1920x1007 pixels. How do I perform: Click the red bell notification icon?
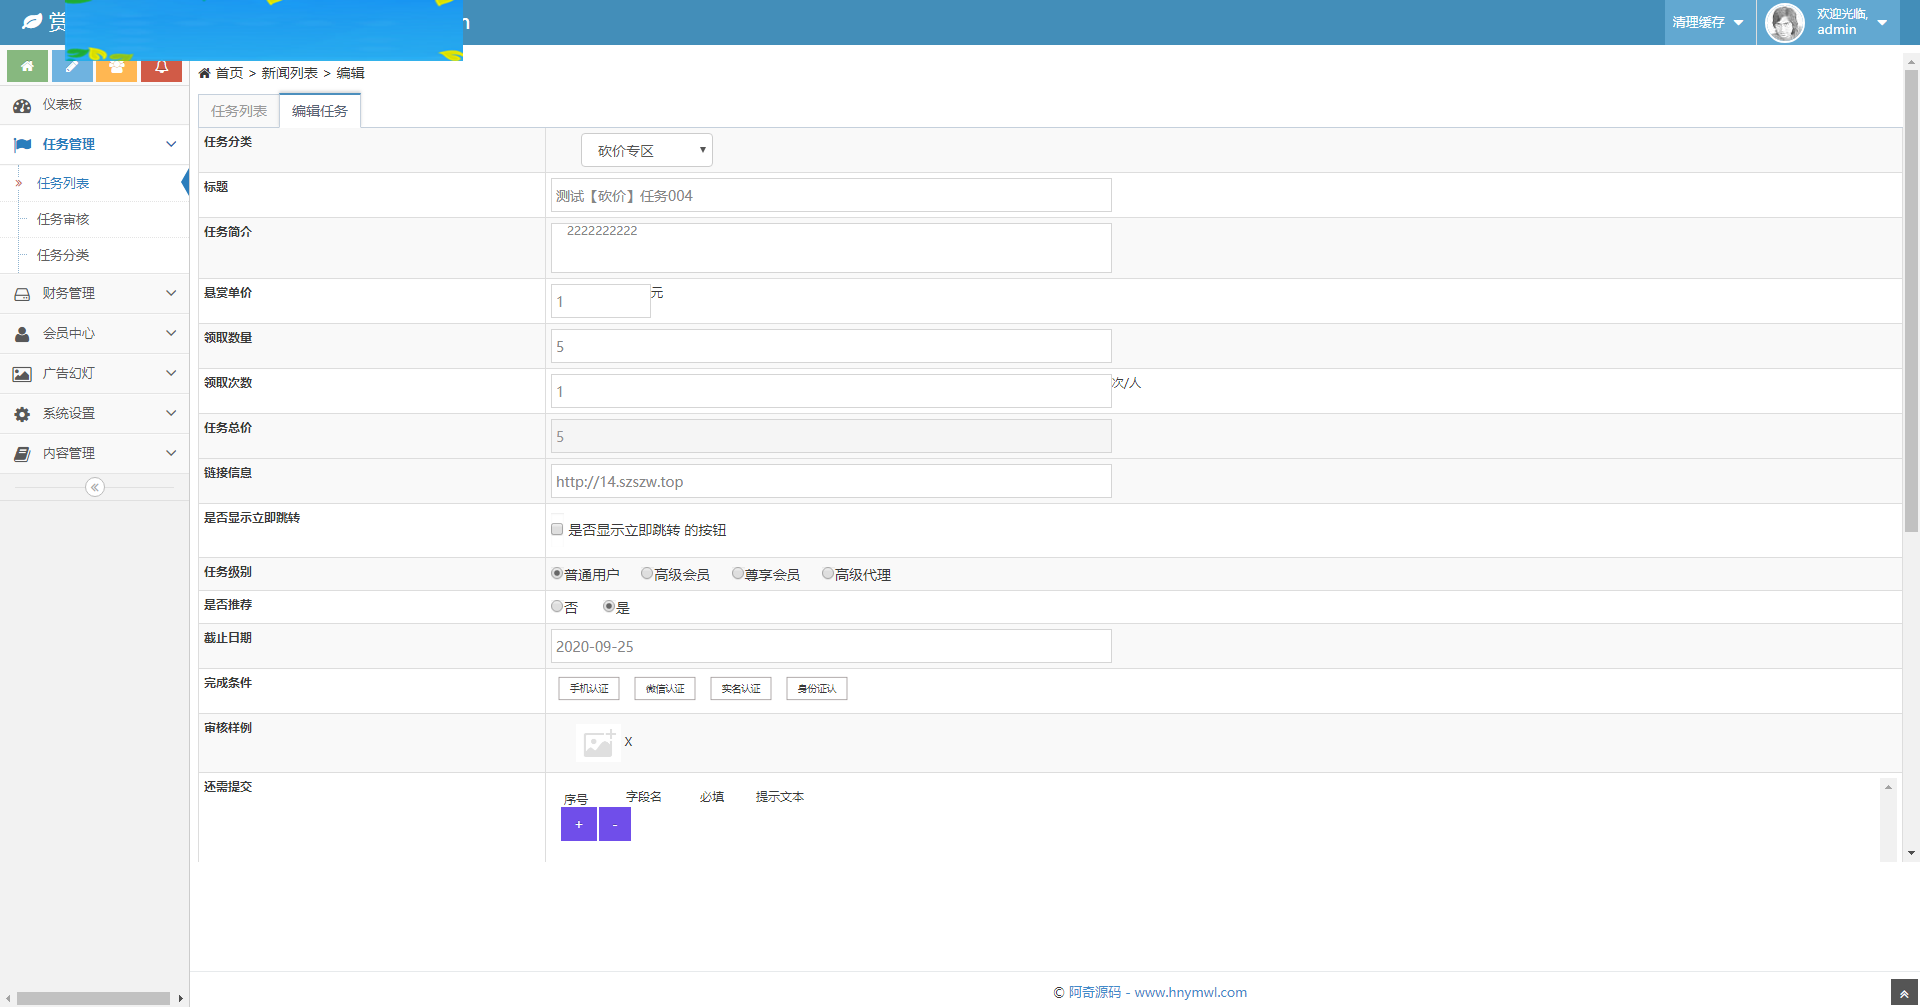tap(161, 67)
